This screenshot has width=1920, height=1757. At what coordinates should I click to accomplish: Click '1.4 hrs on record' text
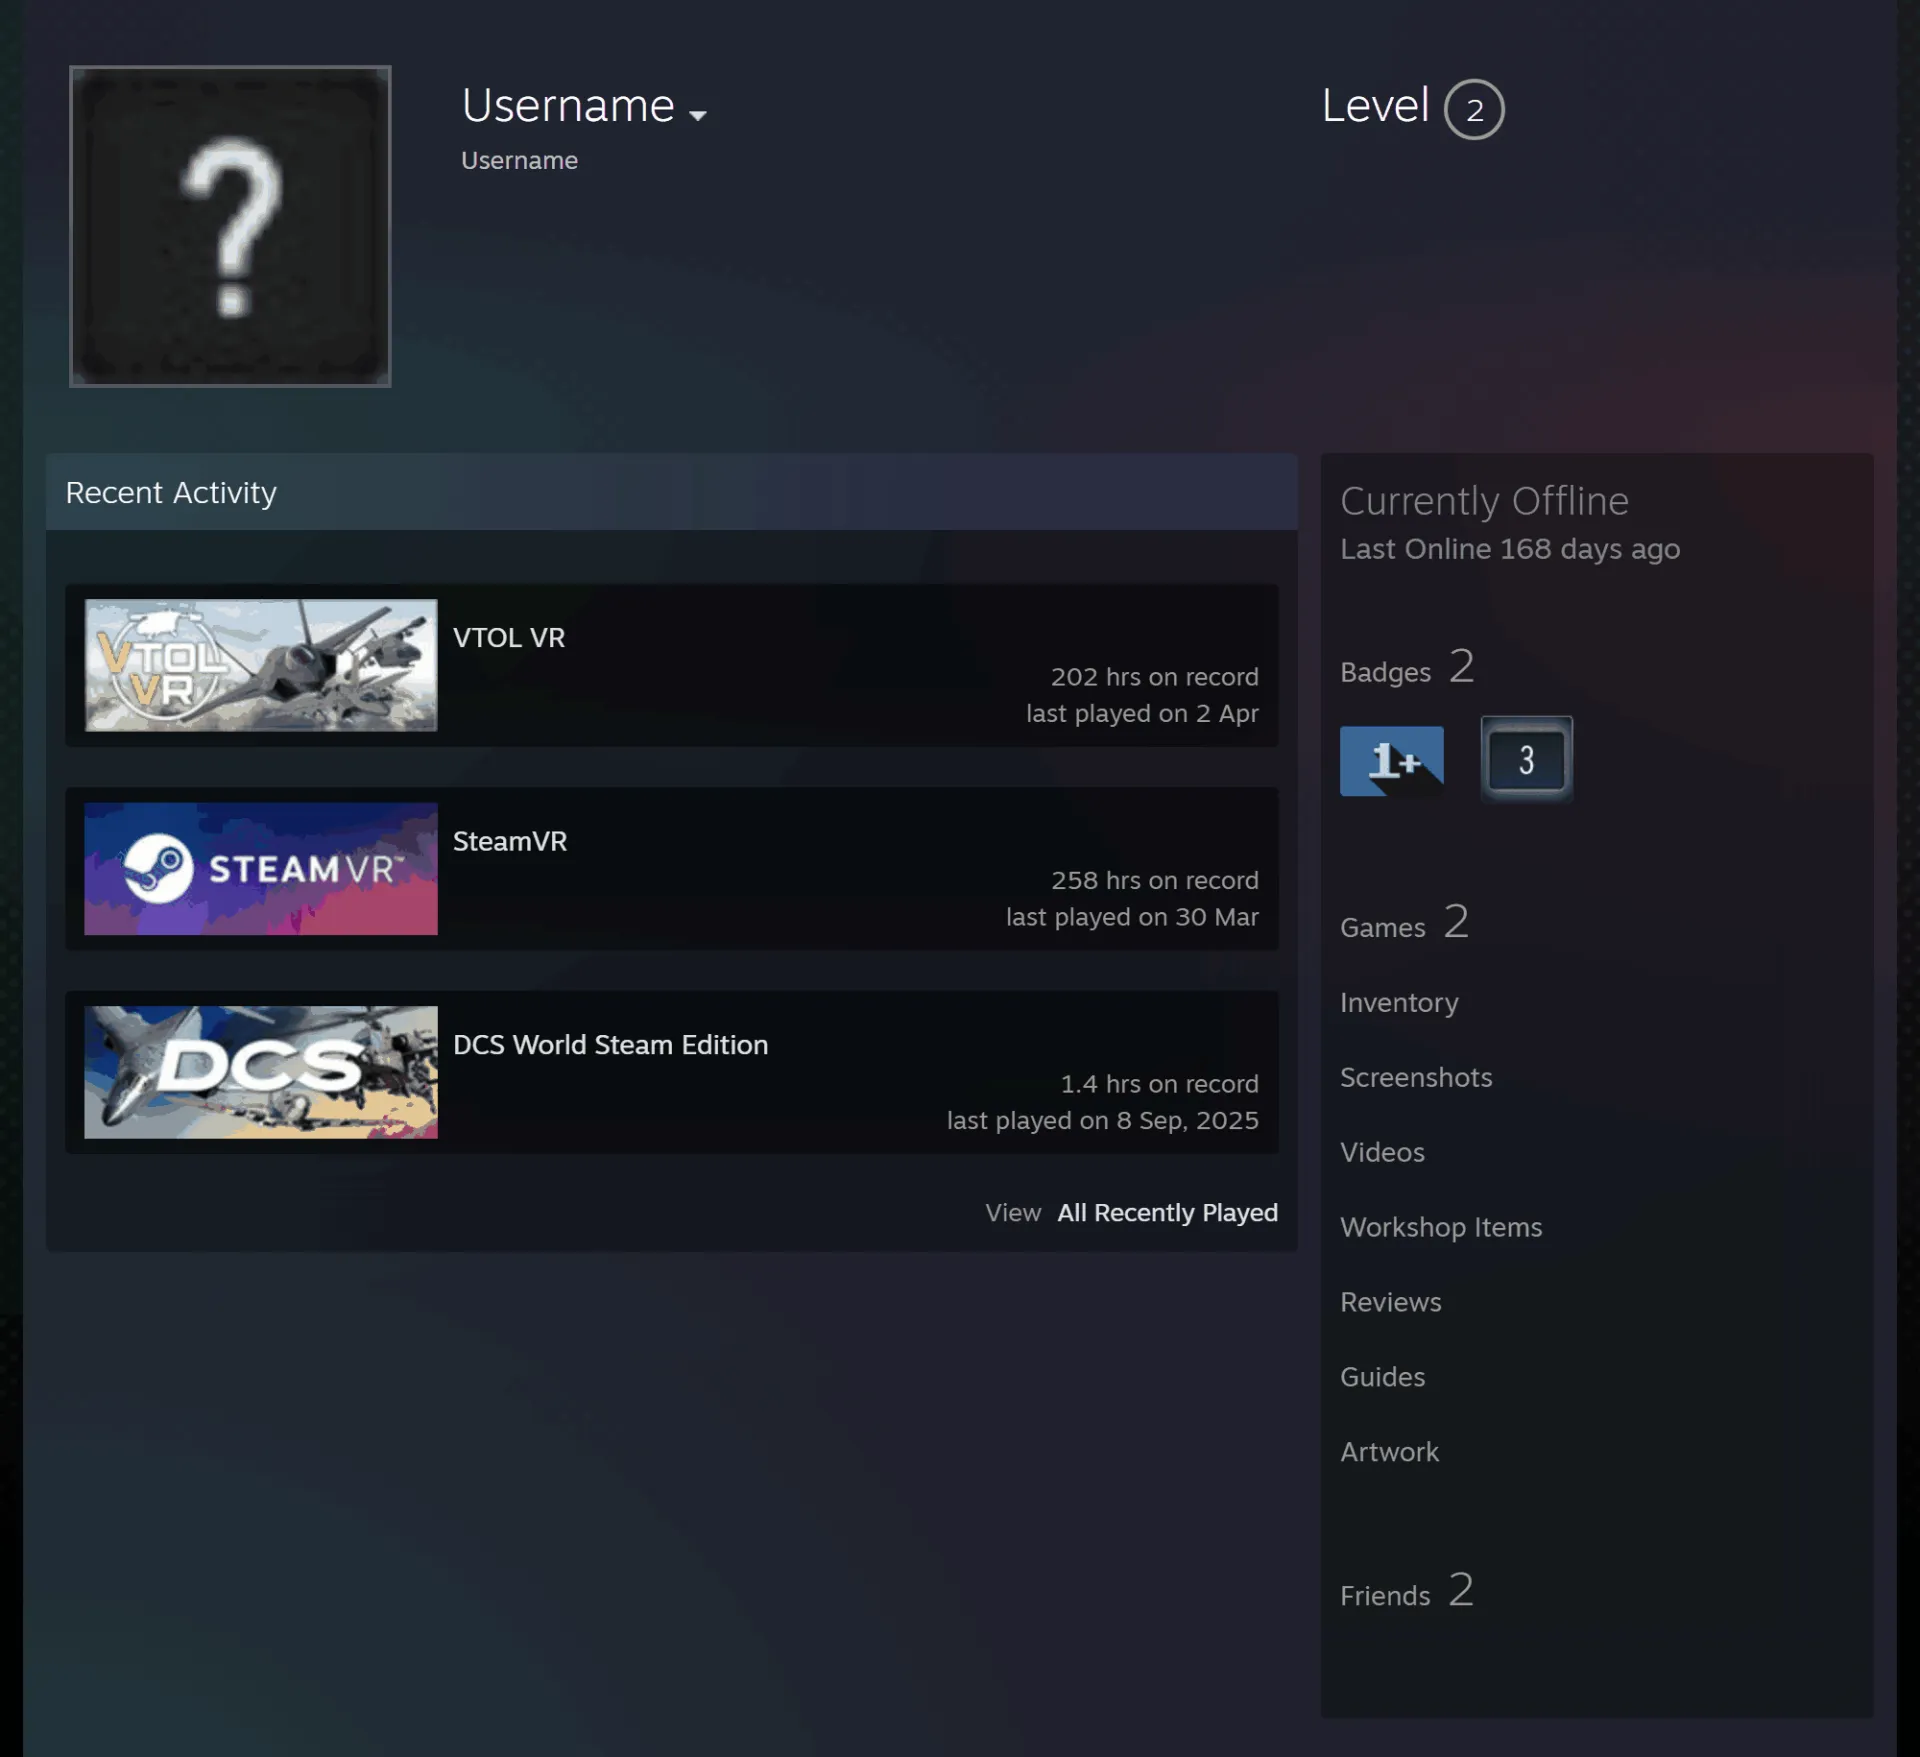pyautogui.click(x=1160, y=1084)
